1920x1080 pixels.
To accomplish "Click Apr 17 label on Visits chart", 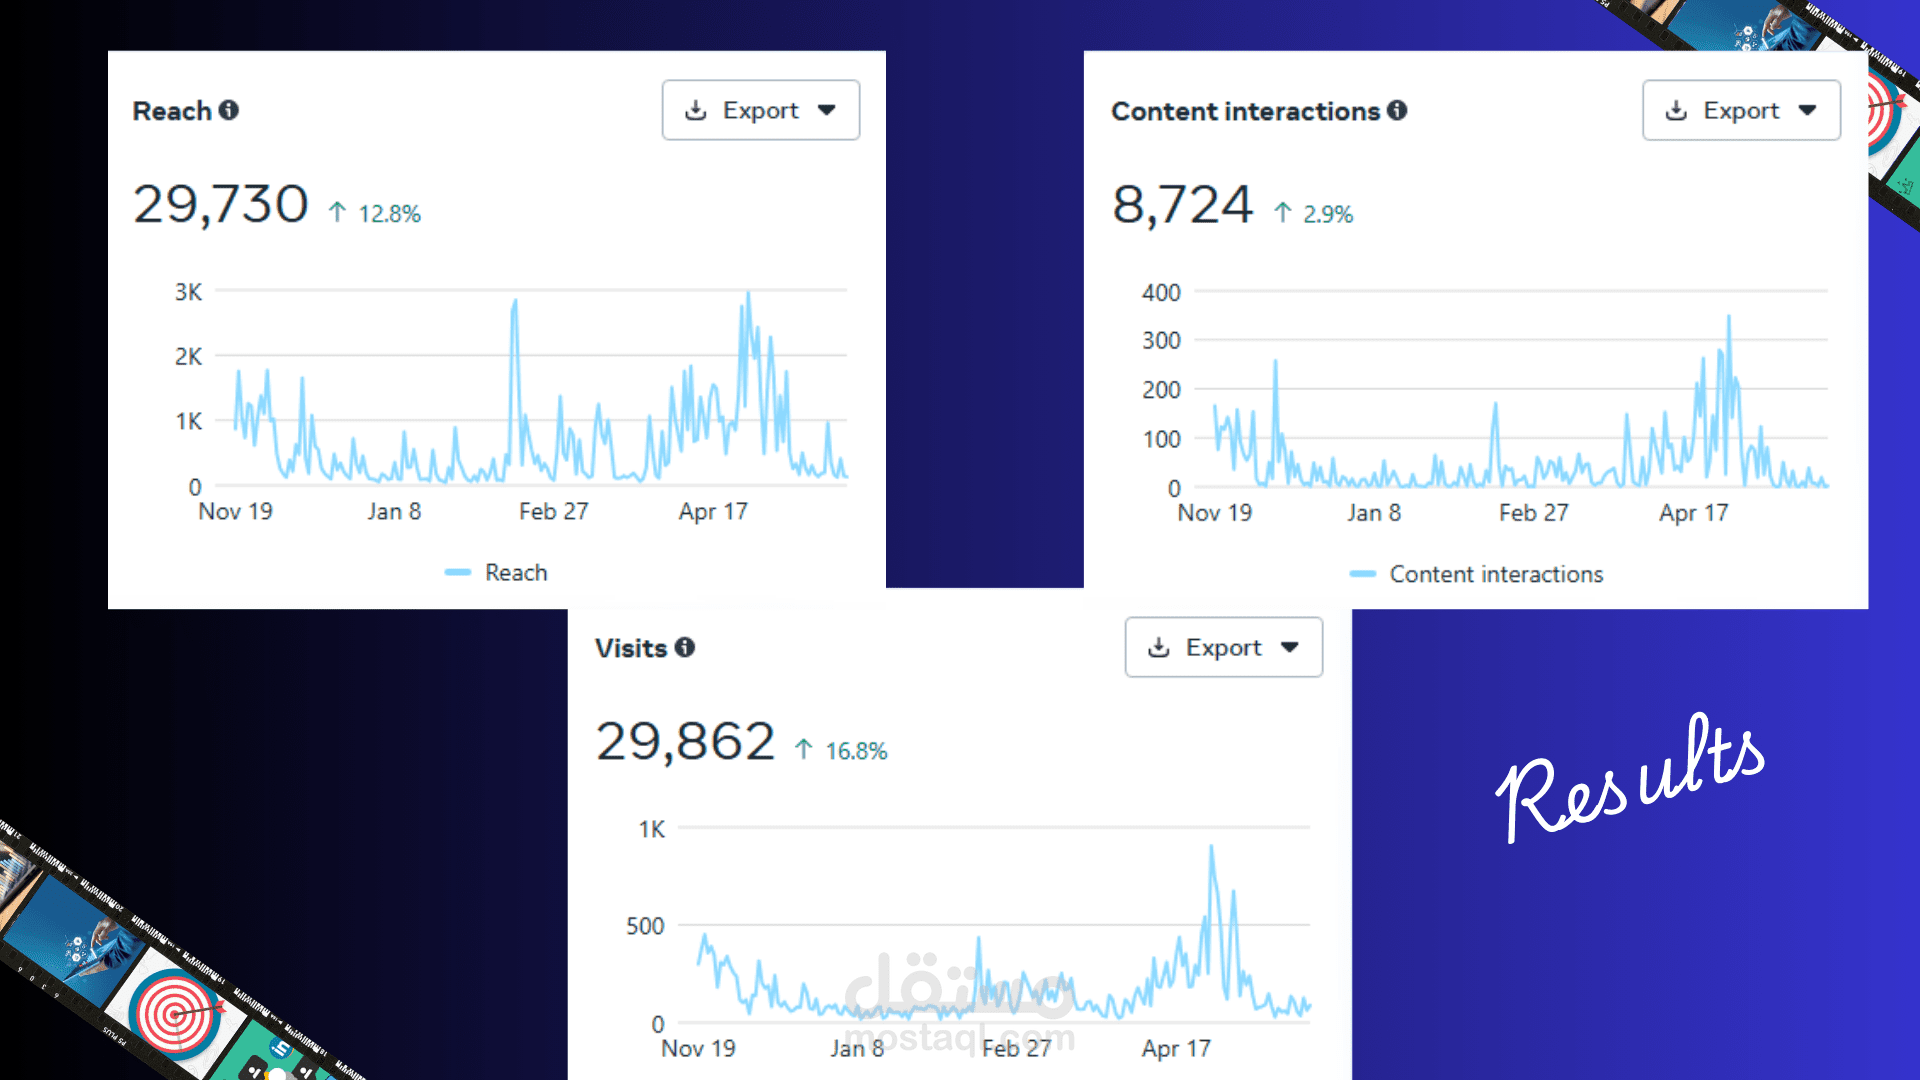I will (x=1176, y=1048).
